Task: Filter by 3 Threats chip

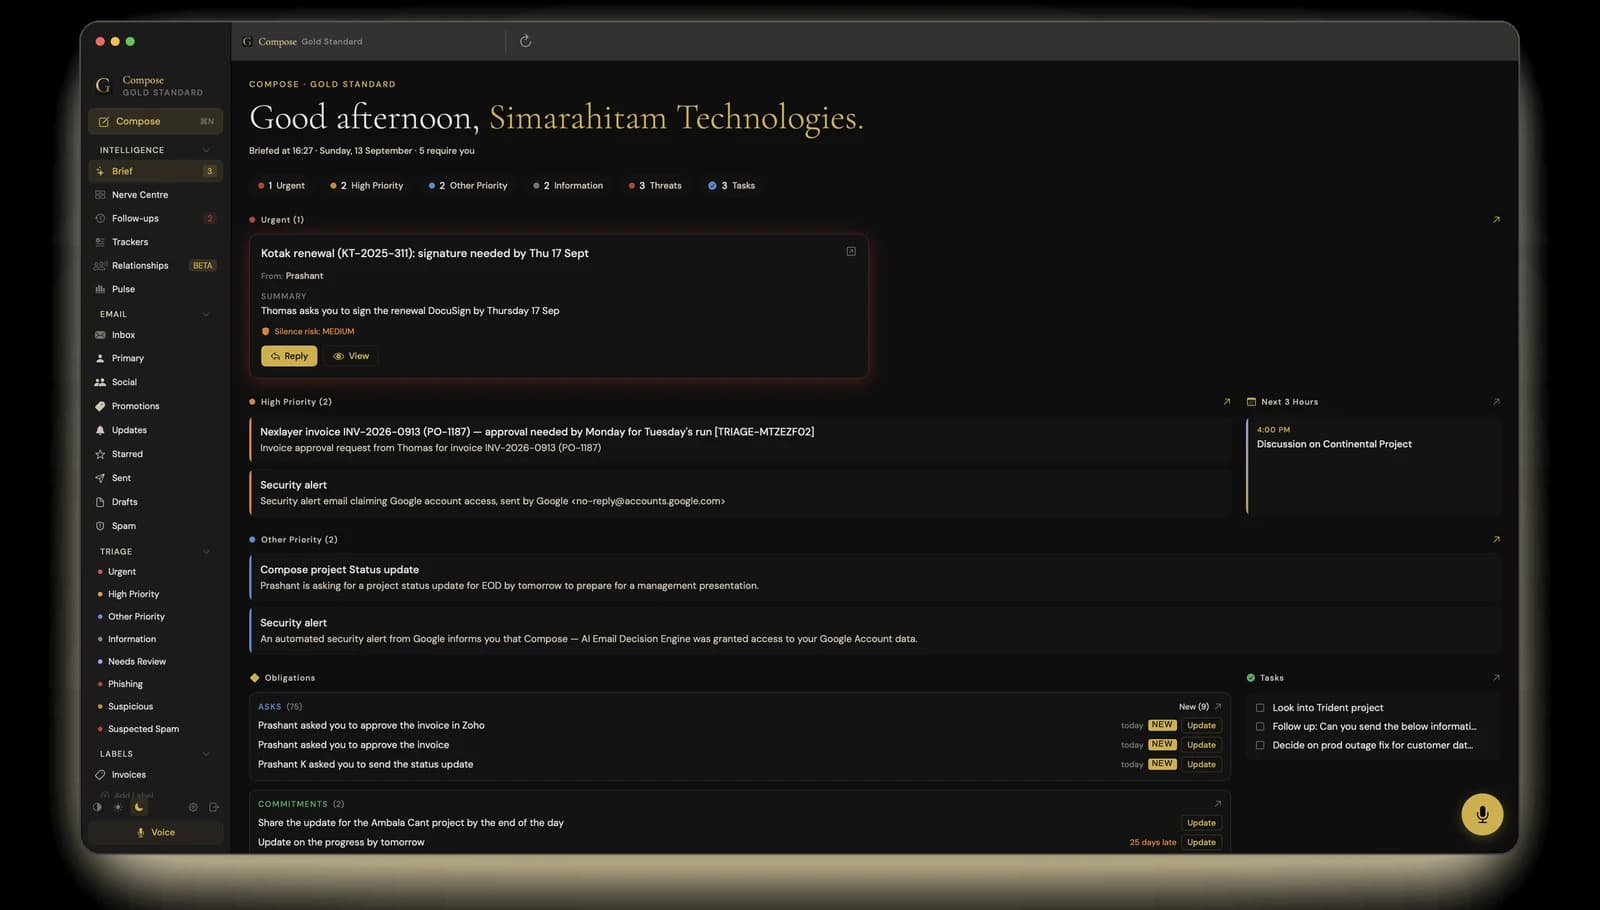Action: pyautogui.click(x=655, y=186)
